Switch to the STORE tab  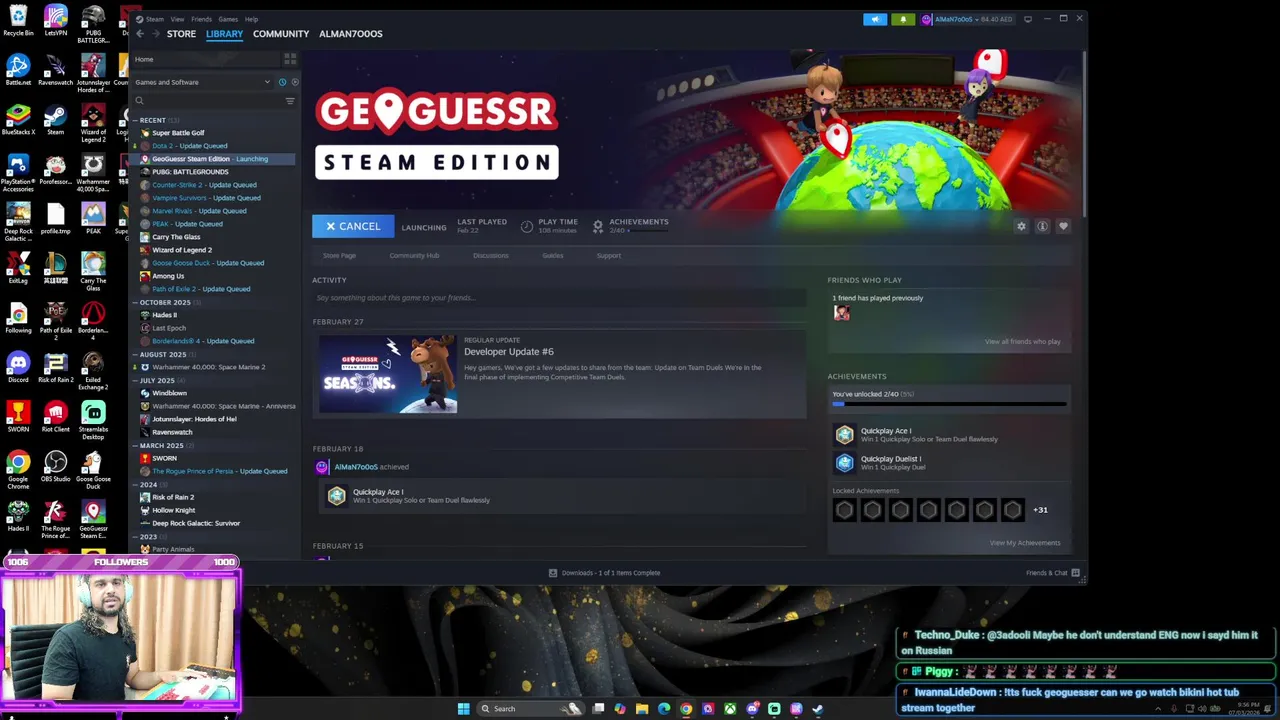click(181, 34)
